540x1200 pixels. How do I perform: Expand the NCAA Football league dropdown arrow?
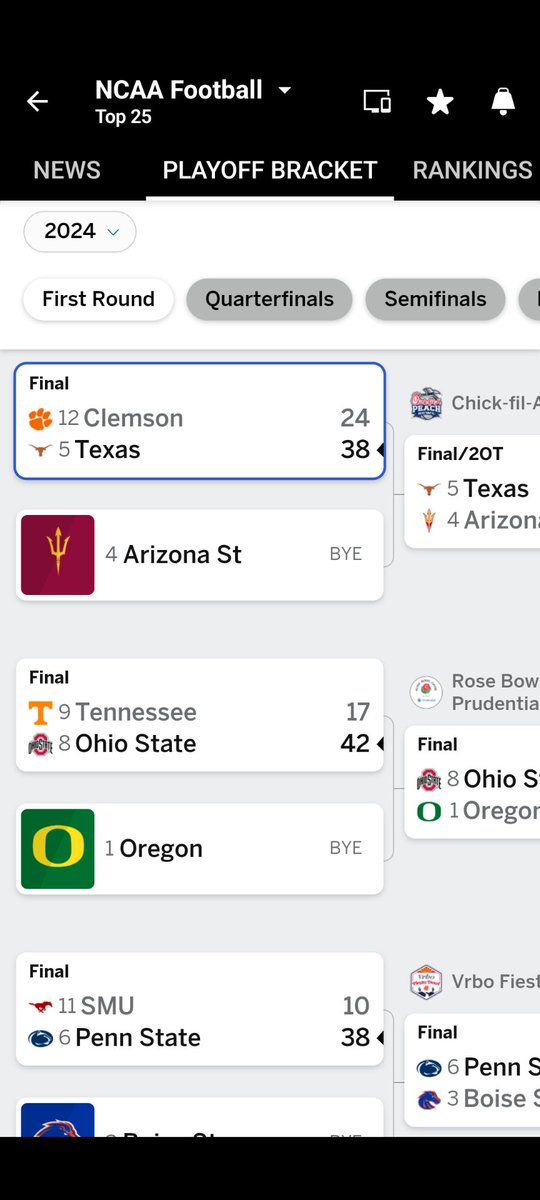coord(285,90)
